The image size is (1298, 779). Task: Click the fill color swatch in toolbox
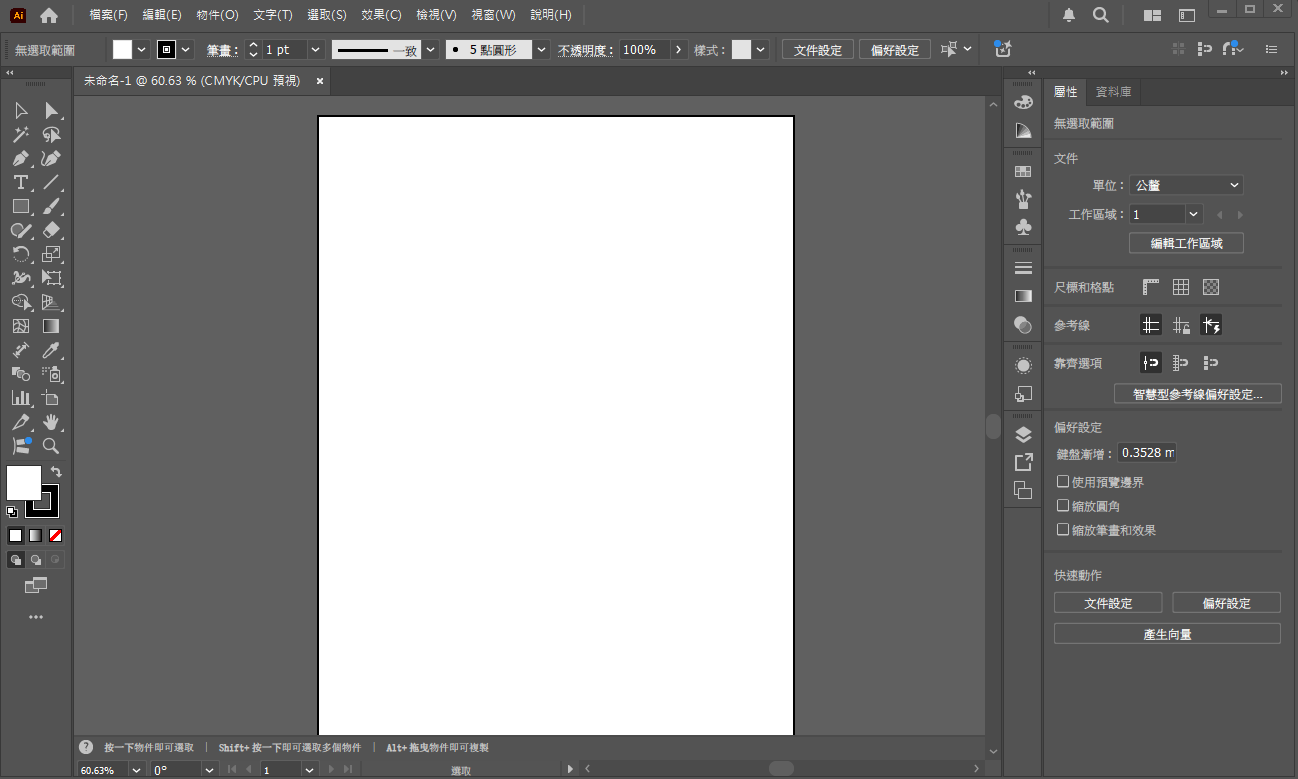(24, 483)
